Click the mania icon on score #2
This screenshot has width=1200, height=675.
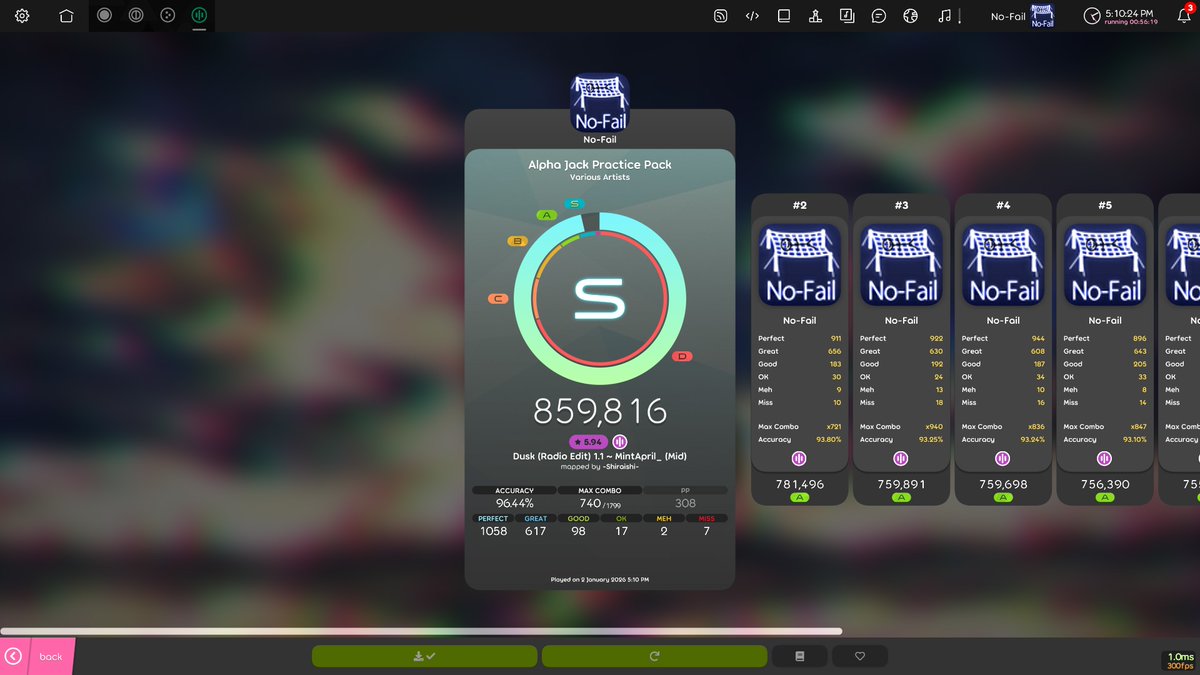(799, 458)
